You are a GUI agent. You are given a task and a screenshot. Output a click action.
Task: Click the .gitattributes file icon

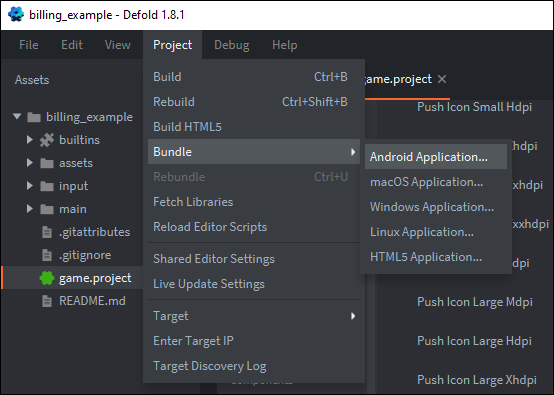[x=47, y=232]
